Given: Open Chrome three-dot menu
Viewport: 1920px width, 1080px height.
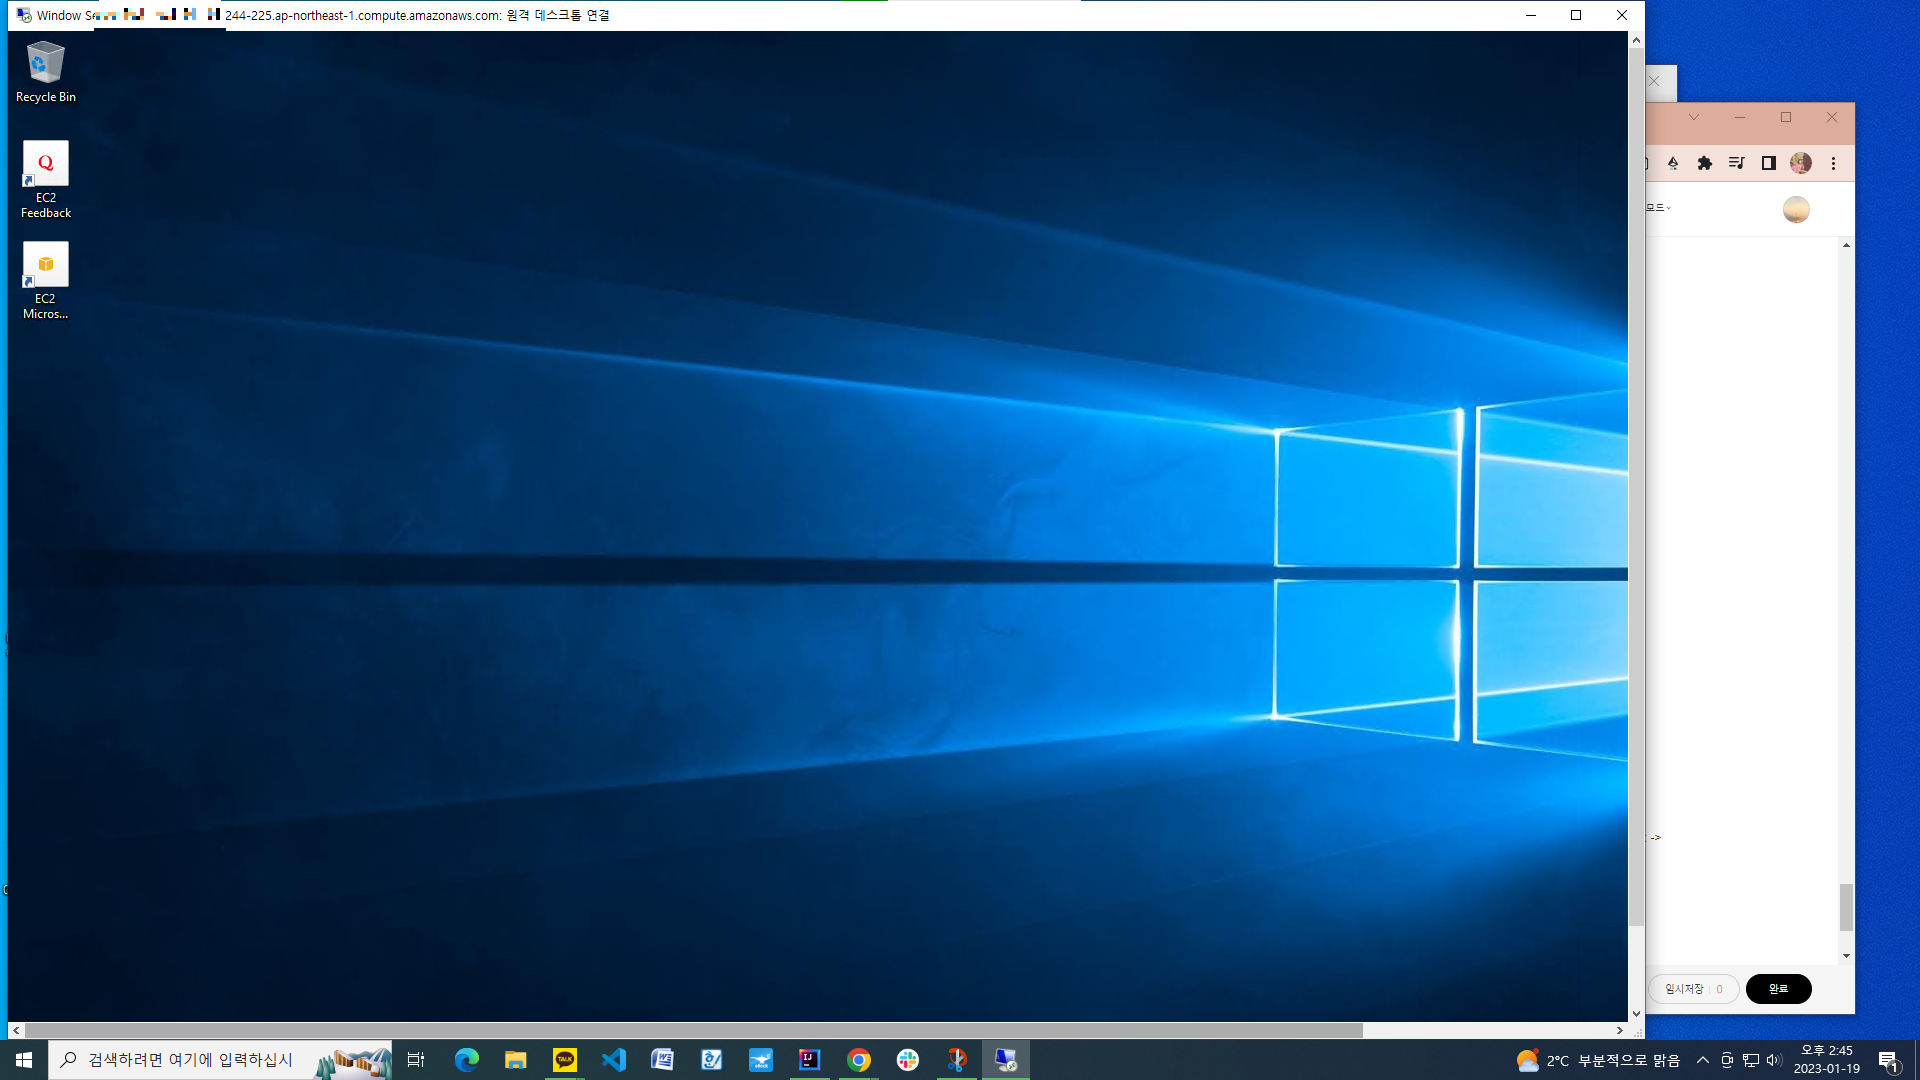Looking at the screenshot, I should click(1833, 163).
